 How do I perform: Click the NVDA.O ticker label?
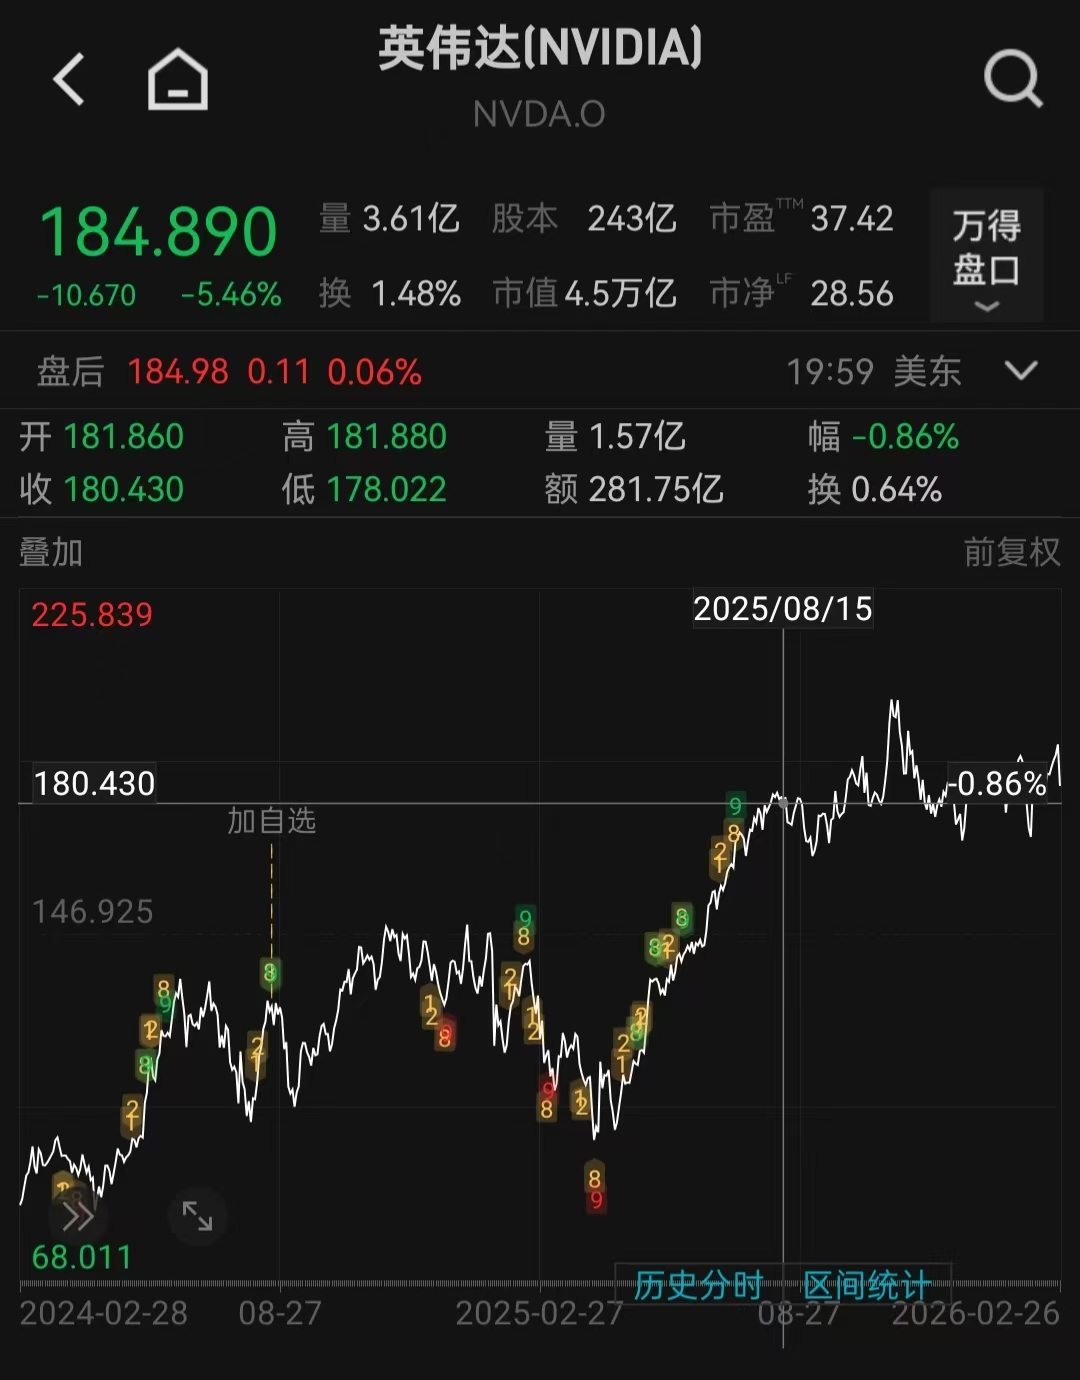tap(539, 114)
